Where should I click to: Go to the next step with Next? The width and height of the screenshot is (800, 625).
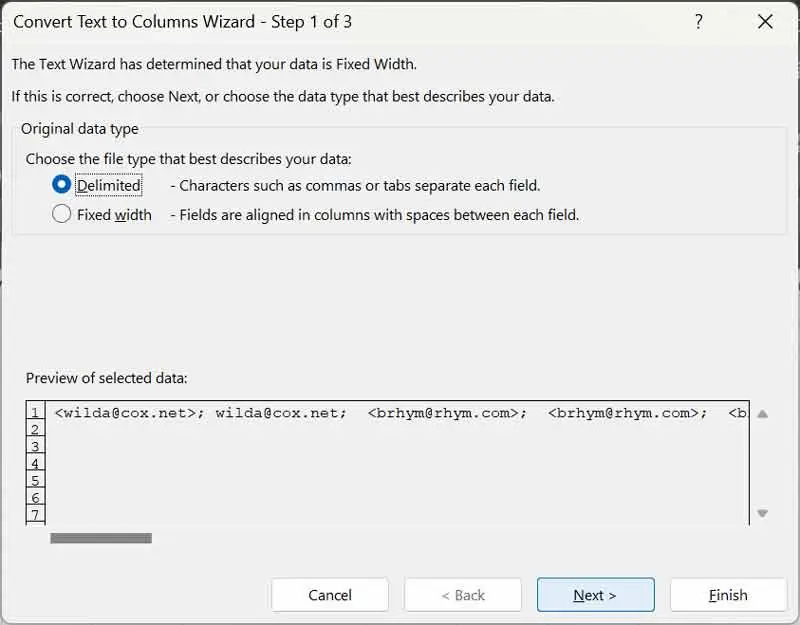pos(595,595)
